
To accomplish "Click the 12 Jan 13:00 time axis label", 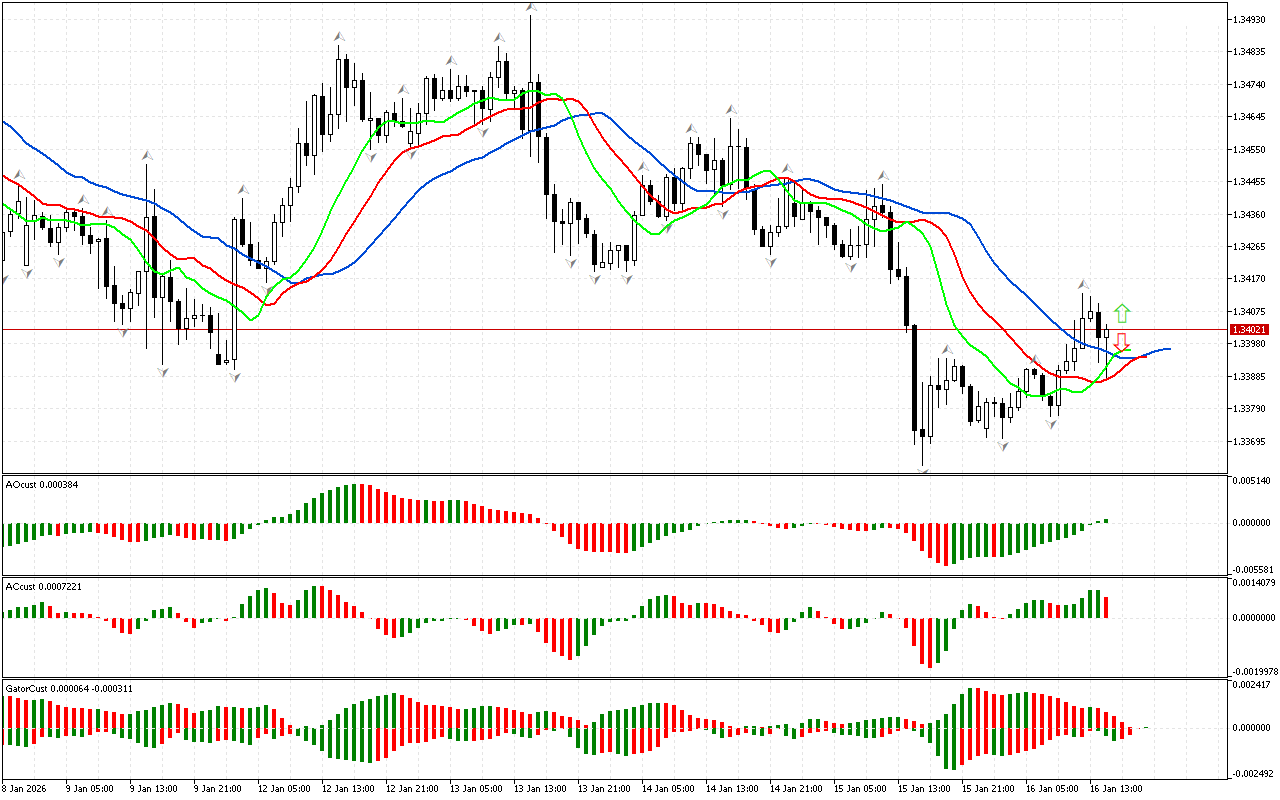I will point(347,789).
